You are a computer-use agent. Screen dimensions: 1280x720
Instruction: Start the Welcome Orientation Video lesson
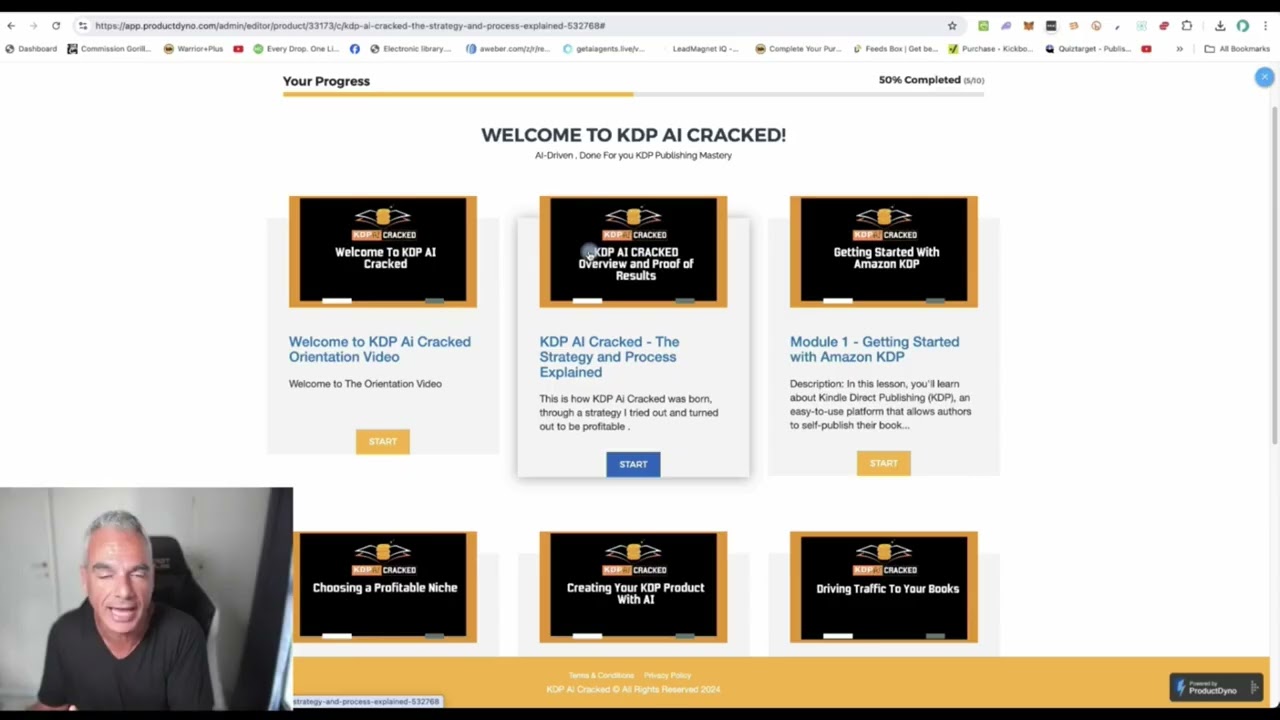tap(383, 441)
